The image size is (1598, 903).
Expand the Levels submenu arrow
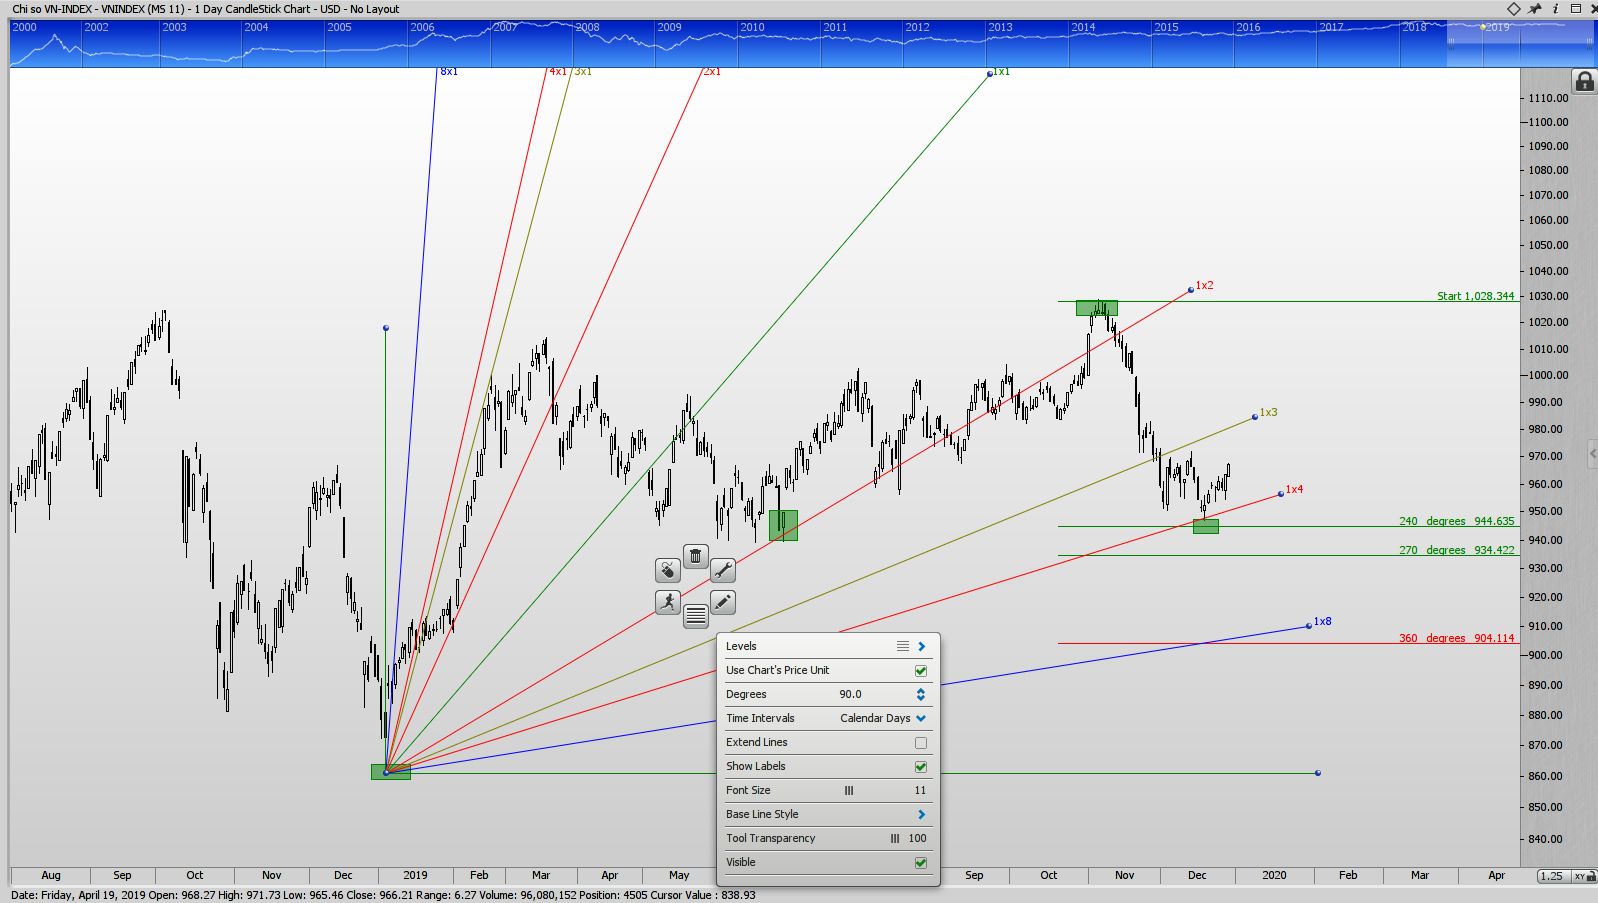[x=922, y=647]
